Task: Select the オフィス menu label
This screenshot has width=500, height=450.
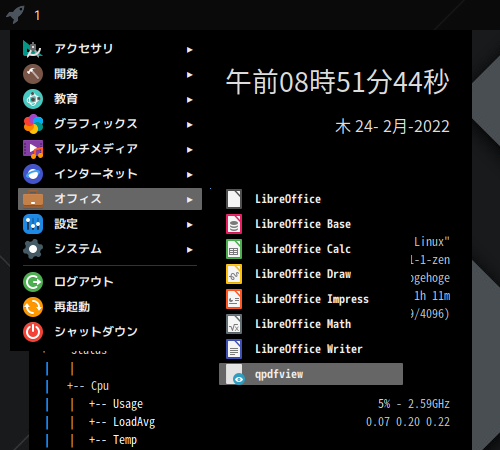Action: coord(78,199)
